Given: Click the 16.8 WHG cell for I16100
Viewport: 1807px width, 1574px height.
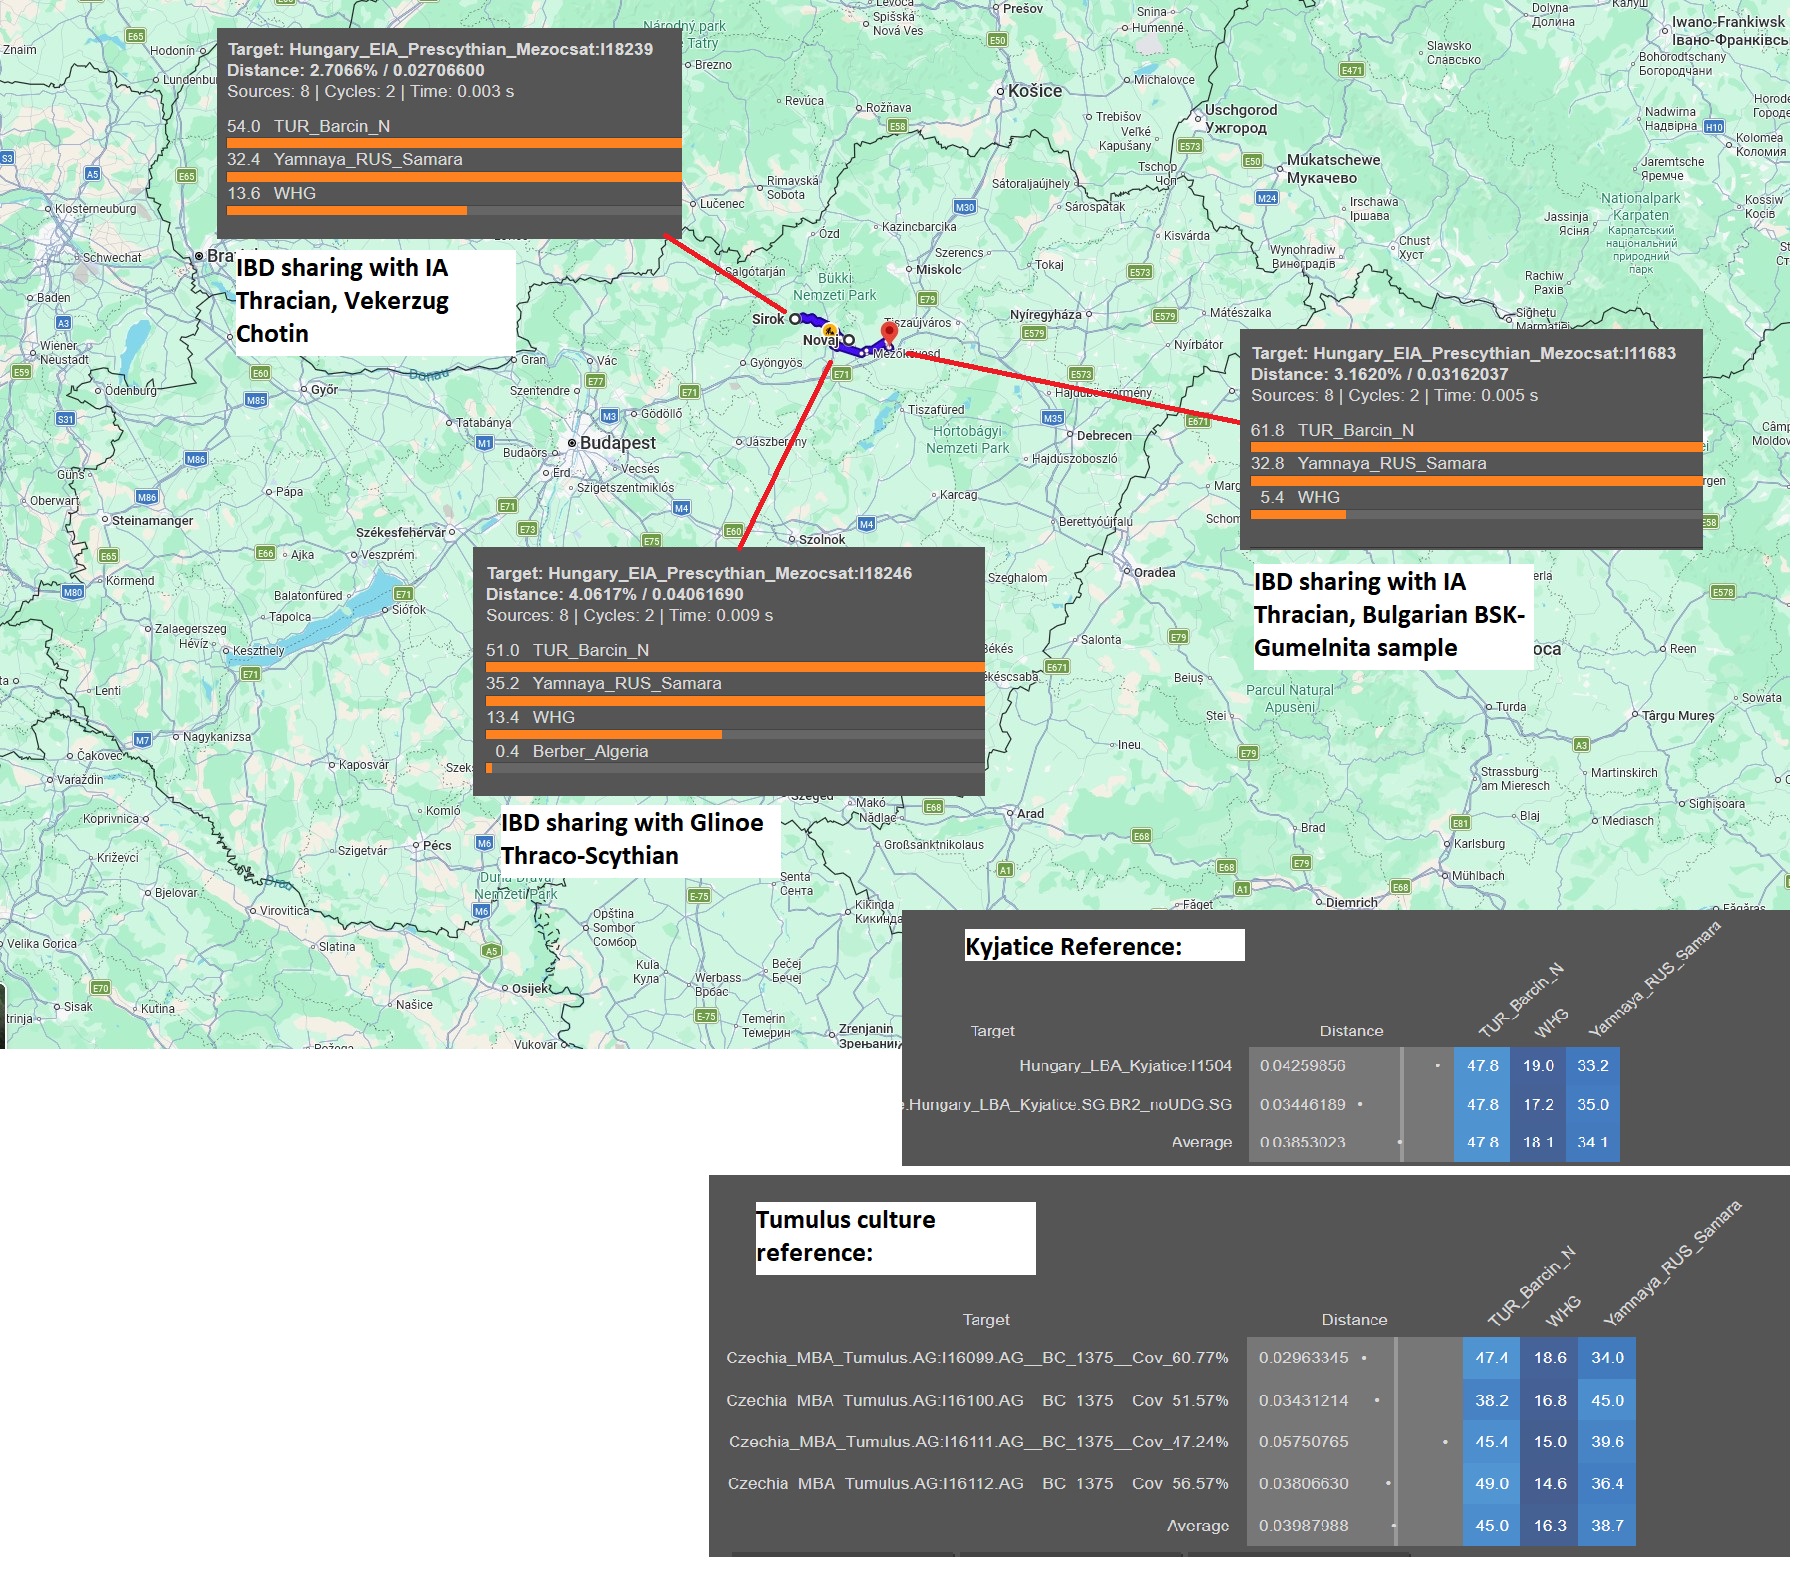Looking at the screenshot, I should pos(1550,1400).
